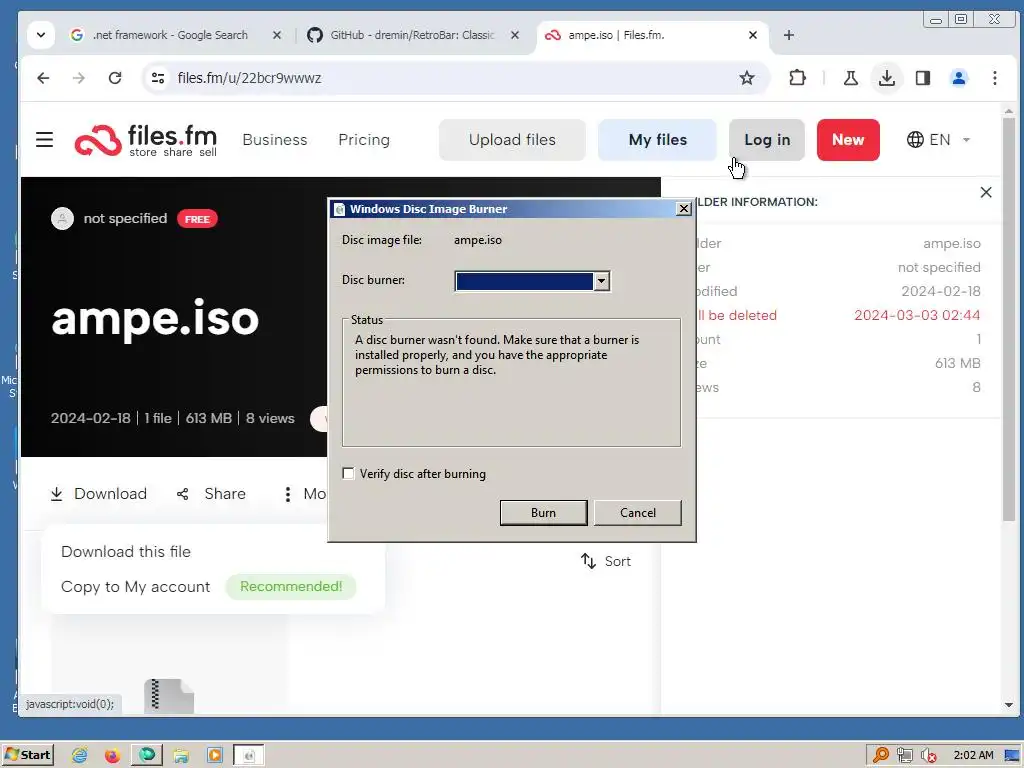Close the Google Search tab
Image resolution: width=1024 pixels, height=768 pixels.
[277, 35]
